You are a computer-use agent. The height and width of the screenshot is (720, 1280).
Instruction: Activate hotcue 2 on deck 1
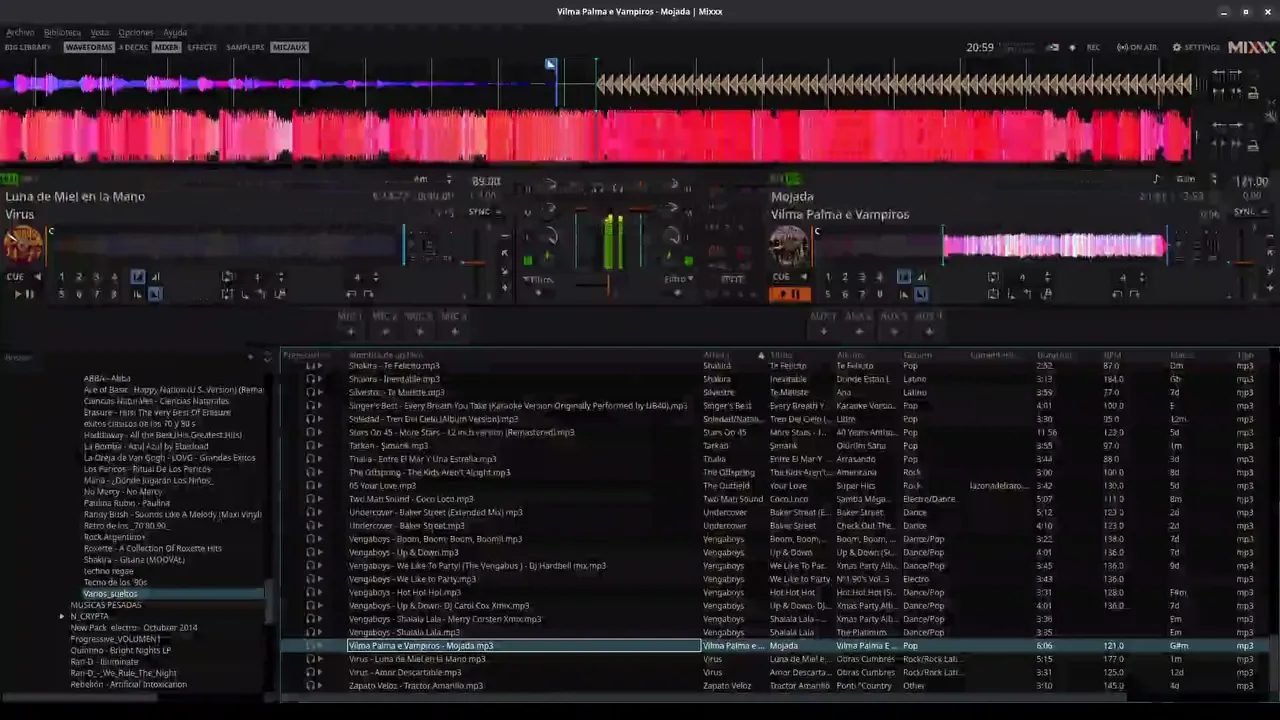click(x=79, y=277)
